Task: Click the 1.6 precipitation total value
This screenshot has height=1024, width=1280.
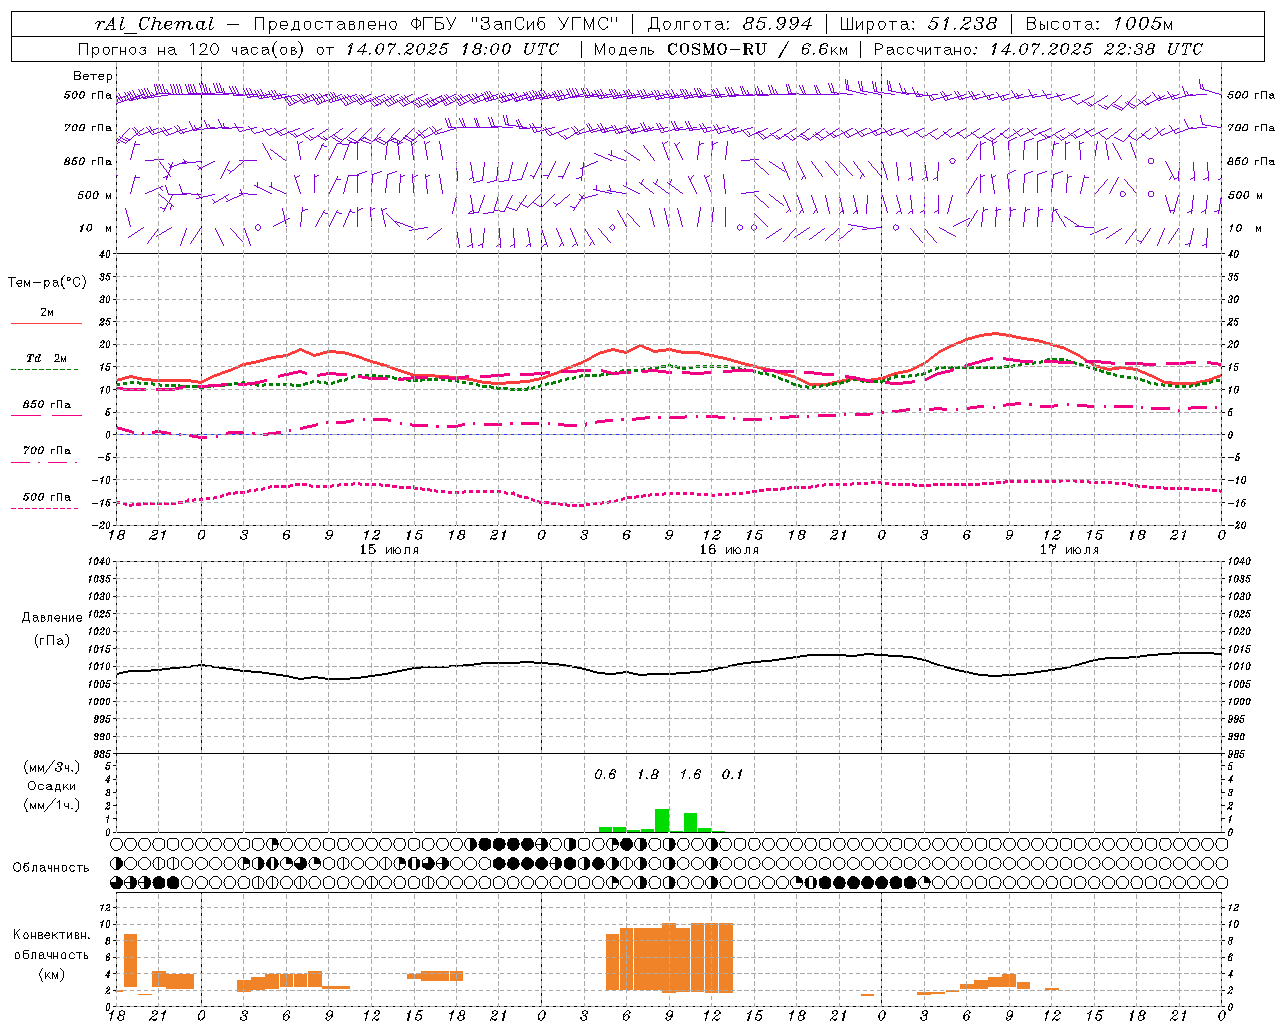Action: (690, 775)
